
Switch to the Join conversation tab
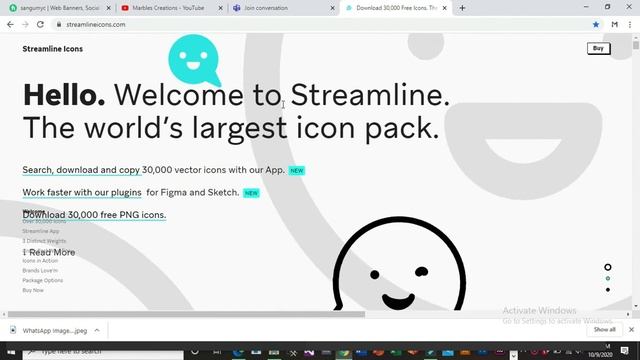point(283,8)
